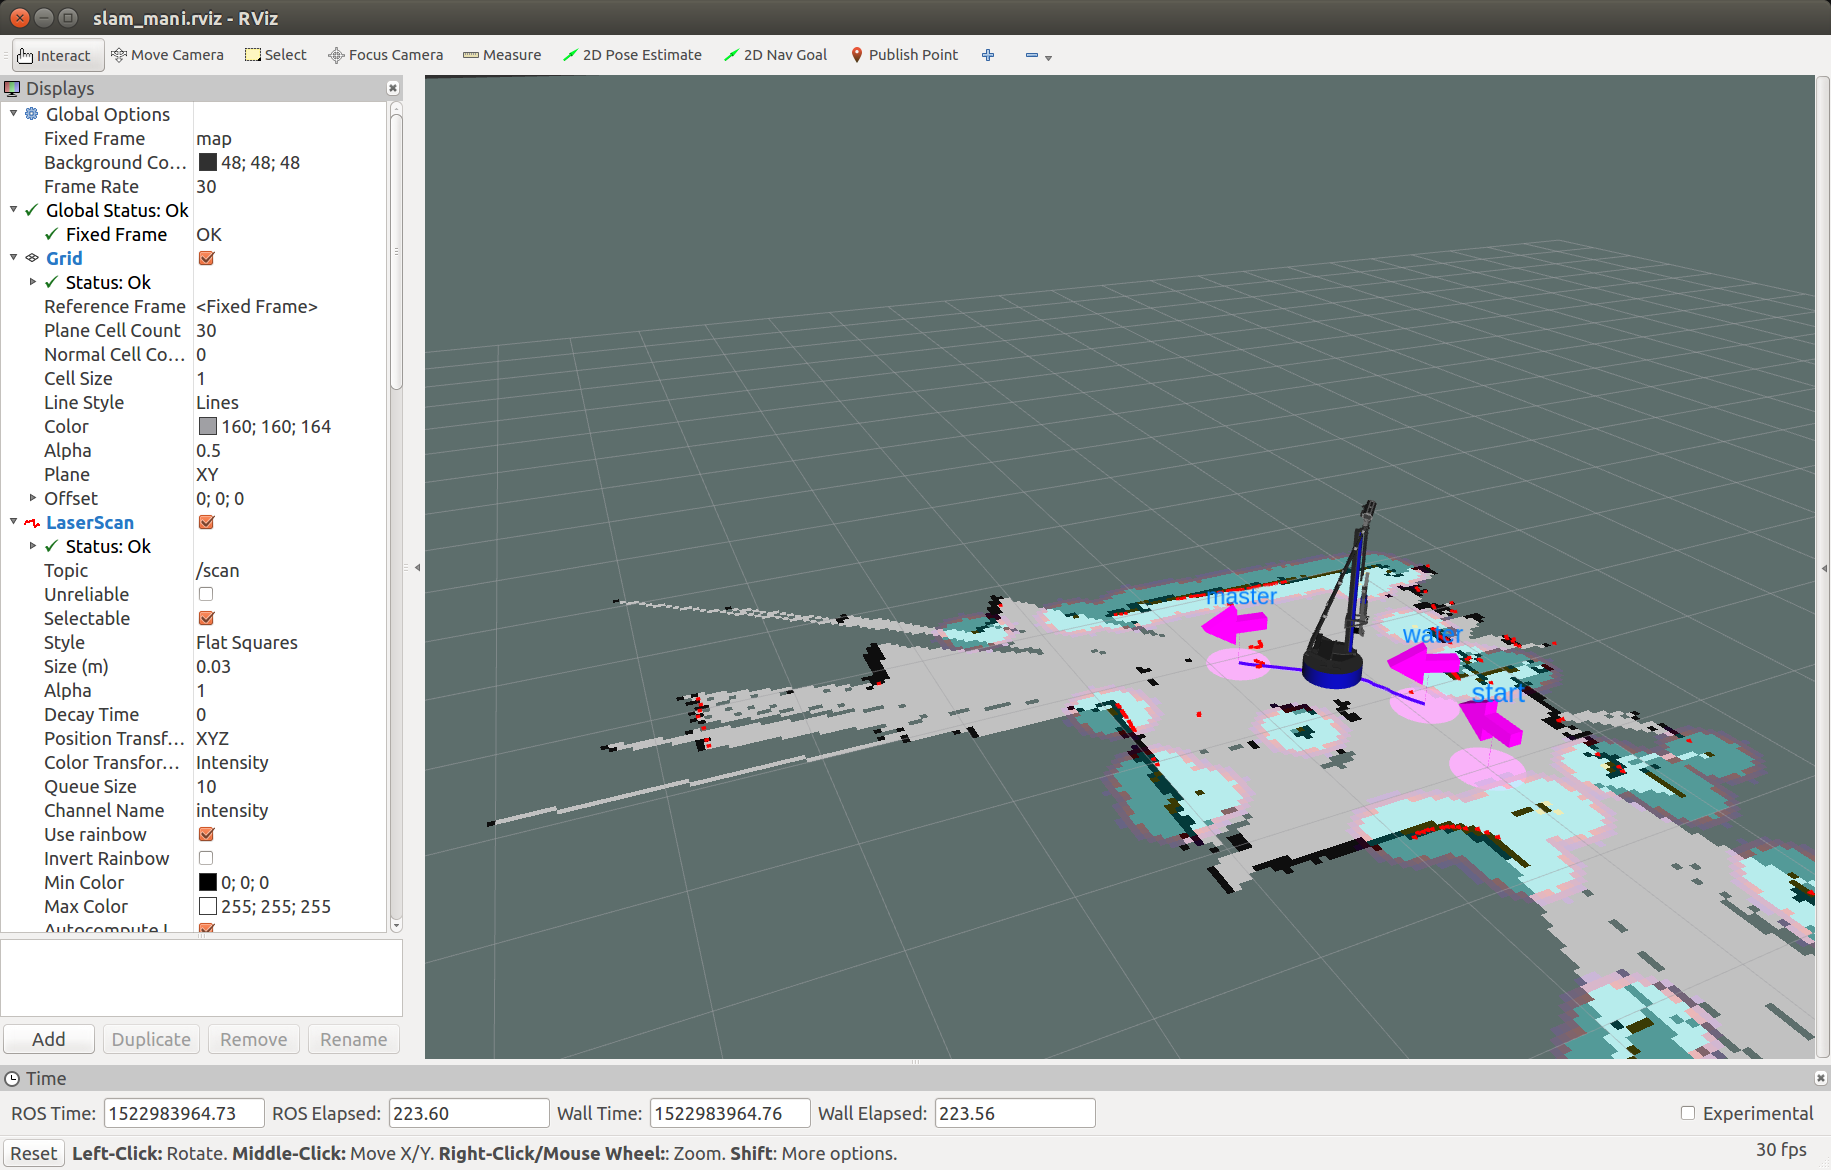Pick the Measure tool
This screenshot has width=1831, height=1170.
502,55
